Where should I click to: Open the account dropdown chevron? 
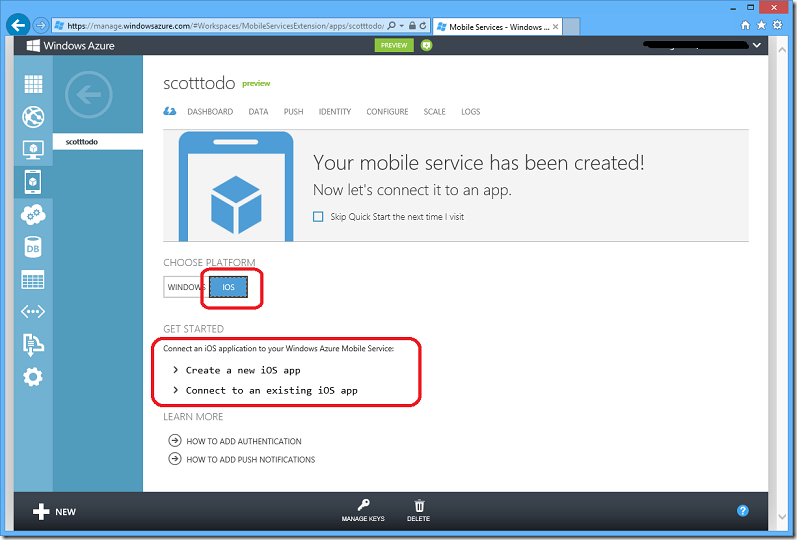757,45
